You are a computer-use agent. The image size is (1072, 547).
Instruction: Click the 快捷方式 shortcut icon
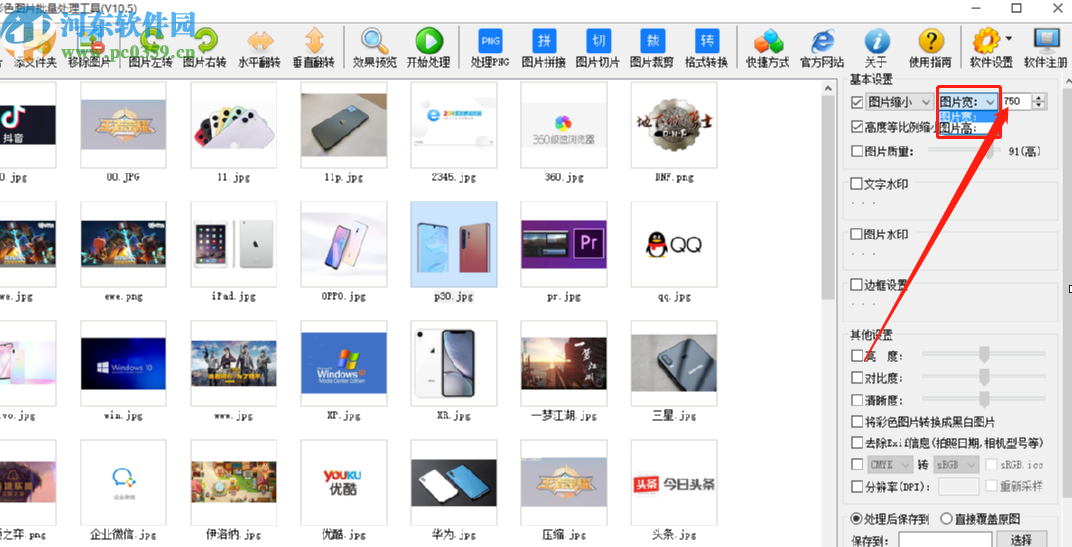pos(768,49)
